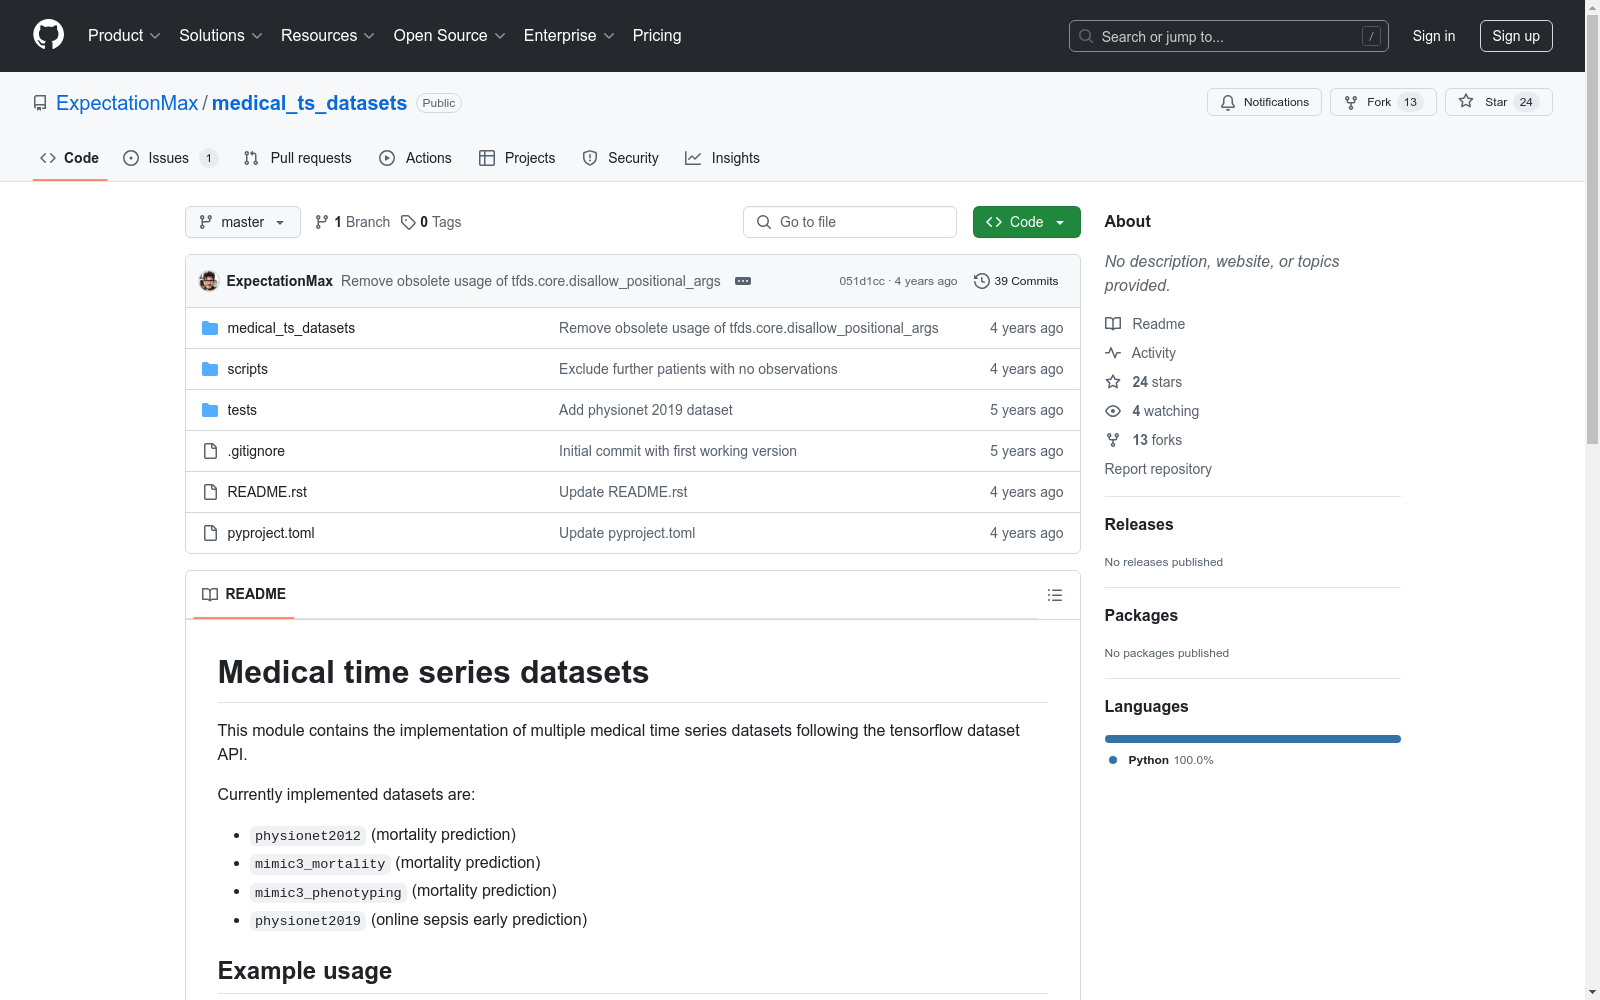Switch to the Actions tab

pos(416,158)
